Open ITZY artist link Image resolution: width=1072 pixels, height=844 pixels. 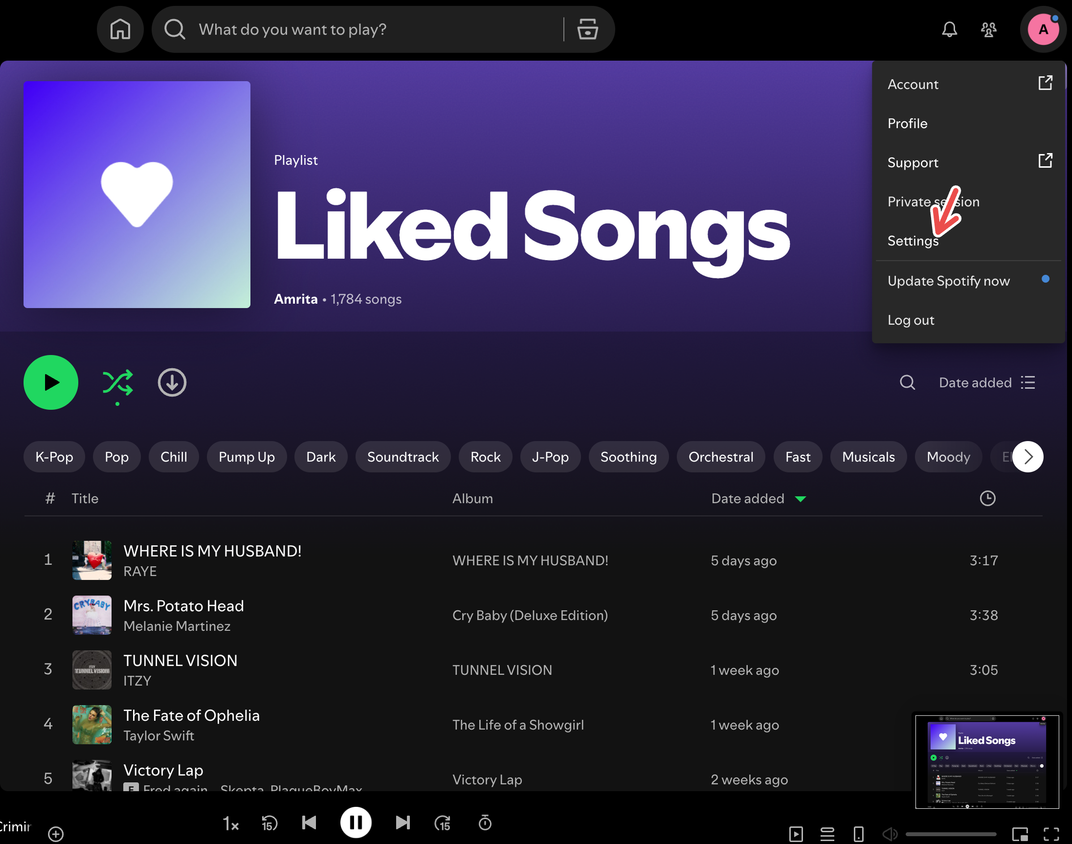point(137,681)
